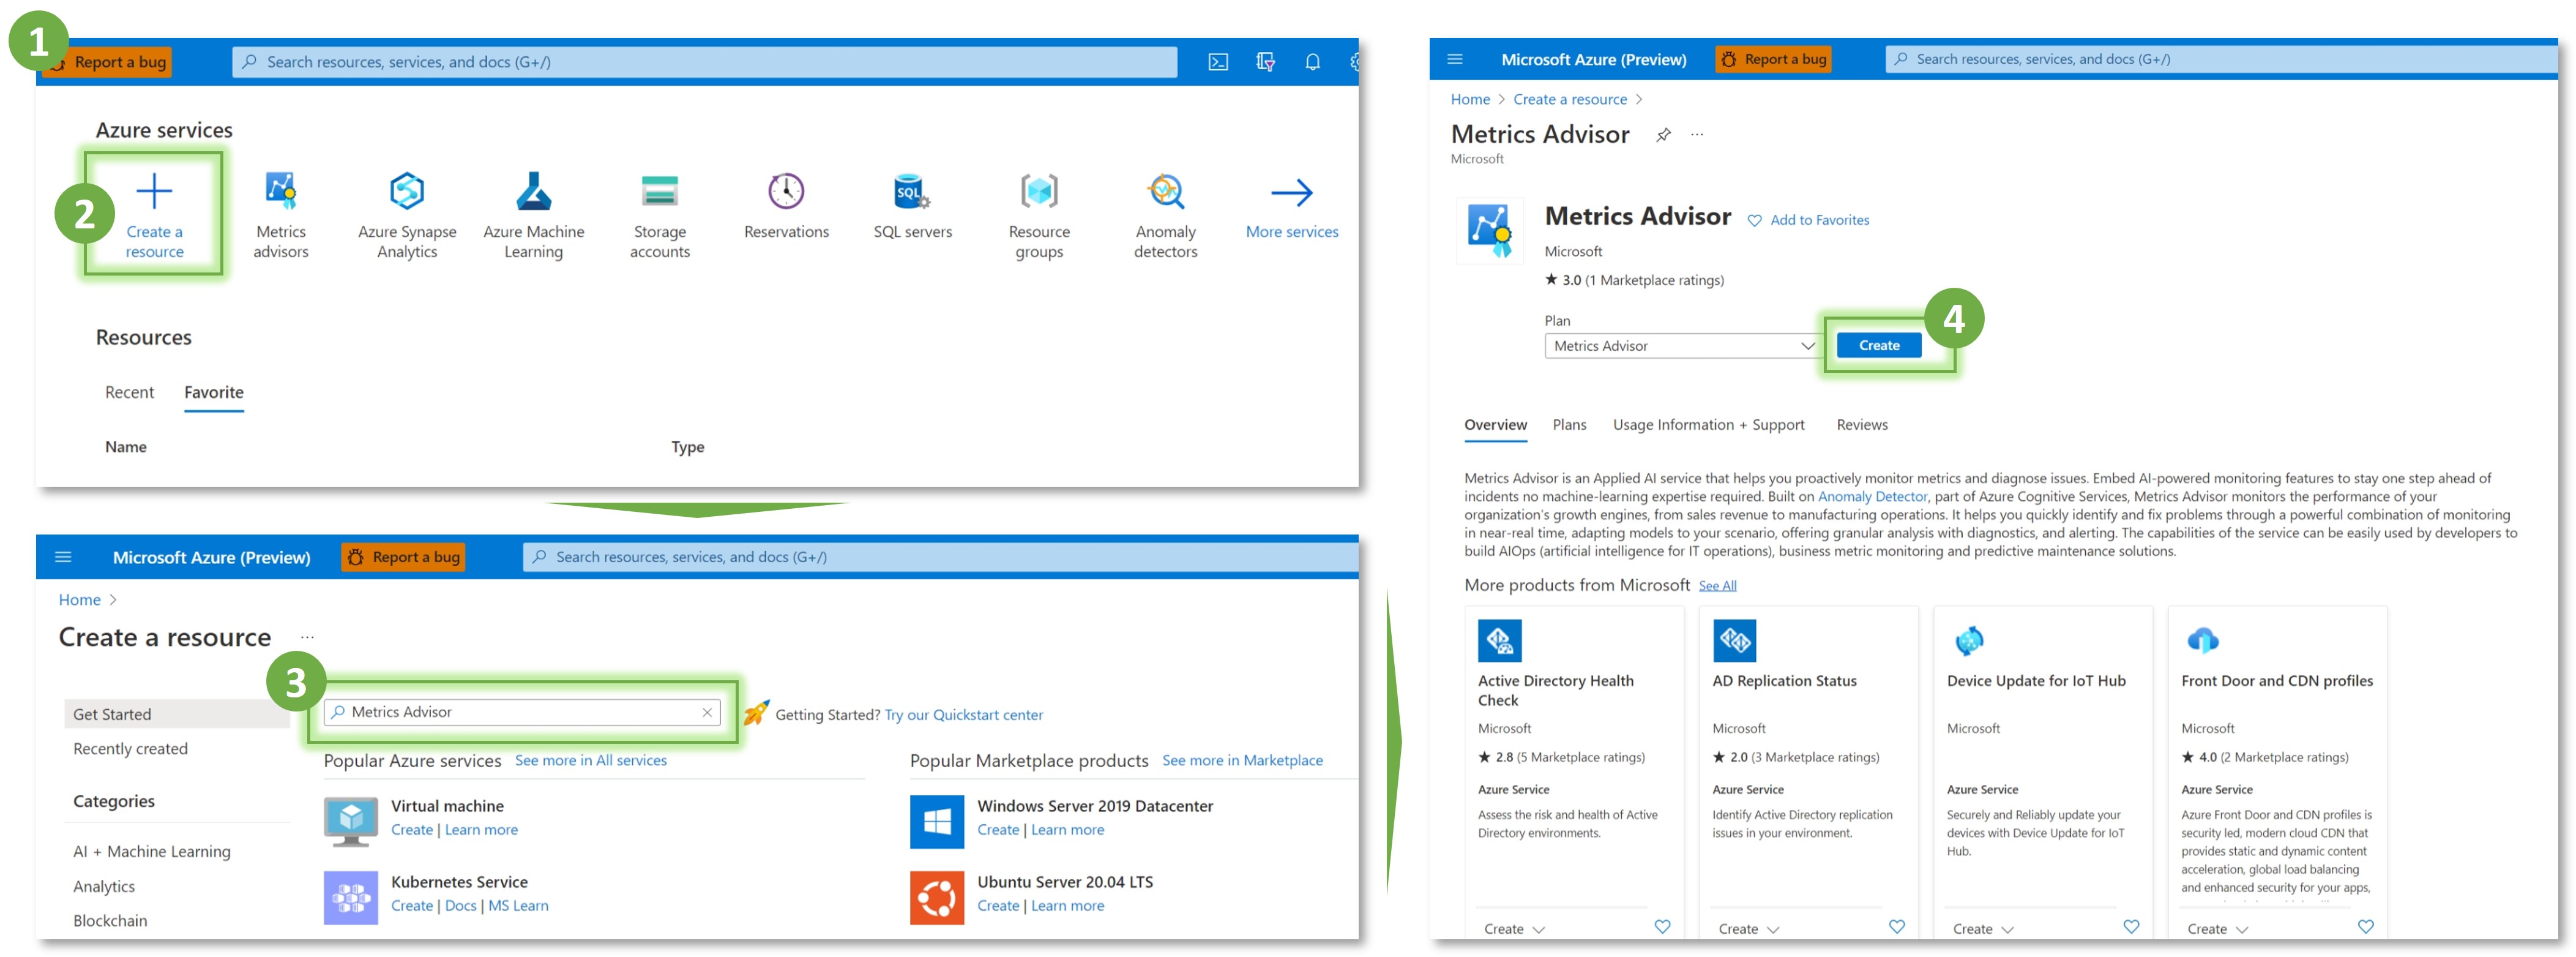
Task: Favorite Active Directory Health Check heart
Action: [1662, 926]
